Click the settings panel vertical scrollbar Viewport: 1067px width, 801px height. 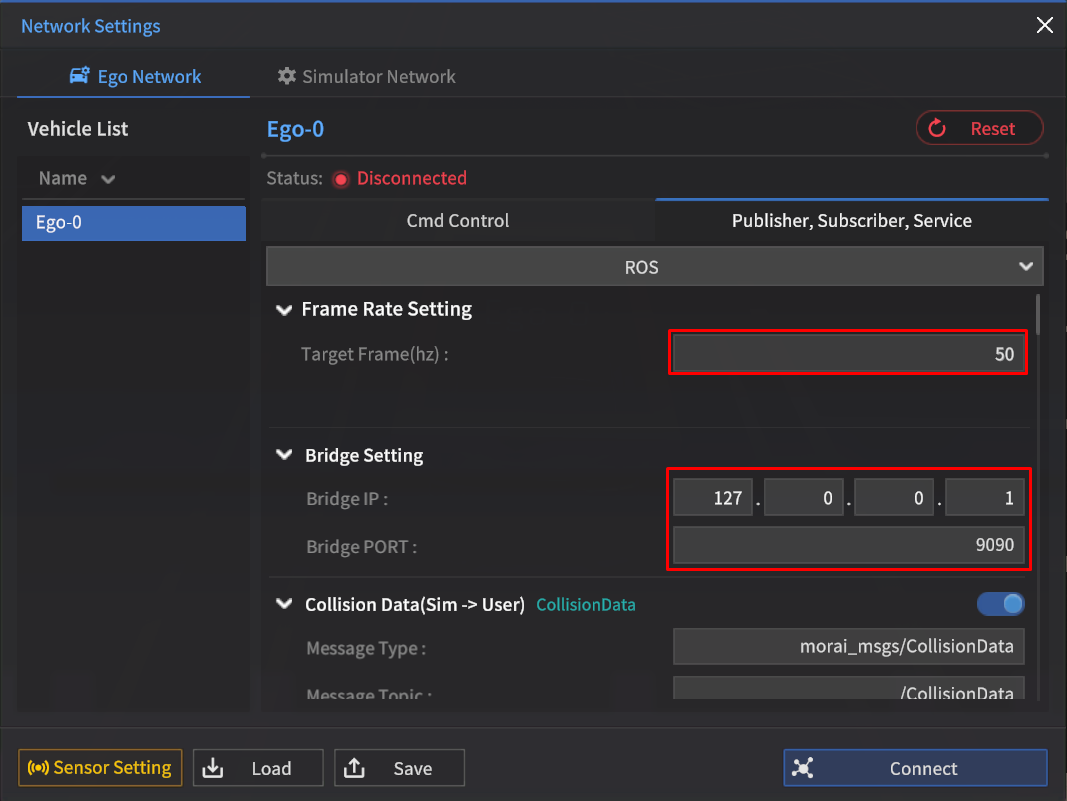1039,314
